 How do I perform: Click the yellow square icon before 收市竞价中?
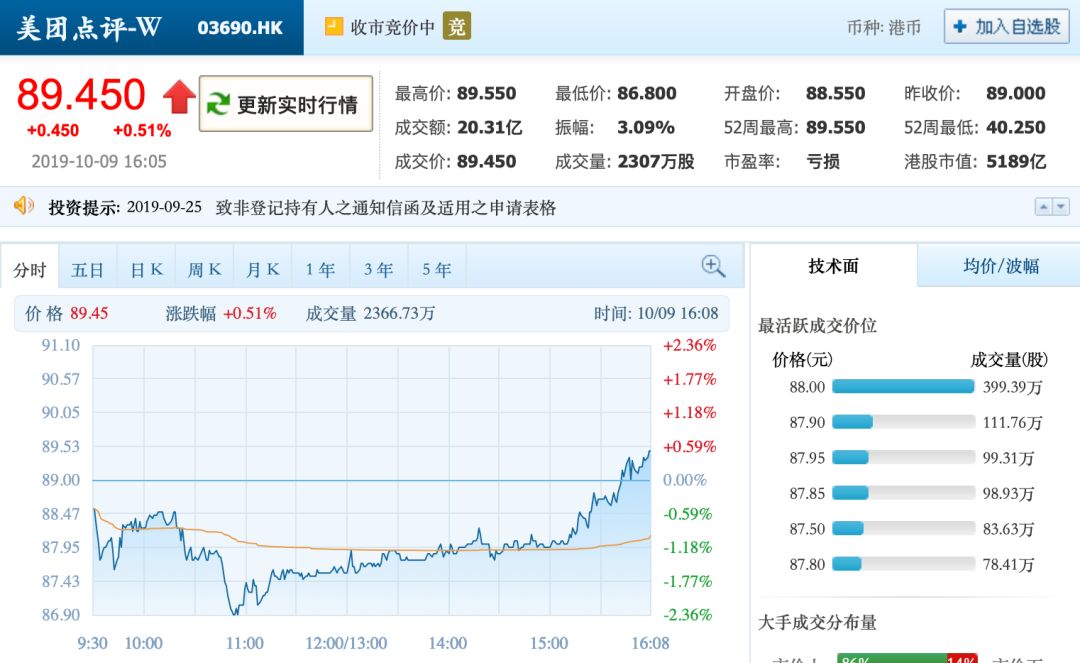click(x=334, y=27)
